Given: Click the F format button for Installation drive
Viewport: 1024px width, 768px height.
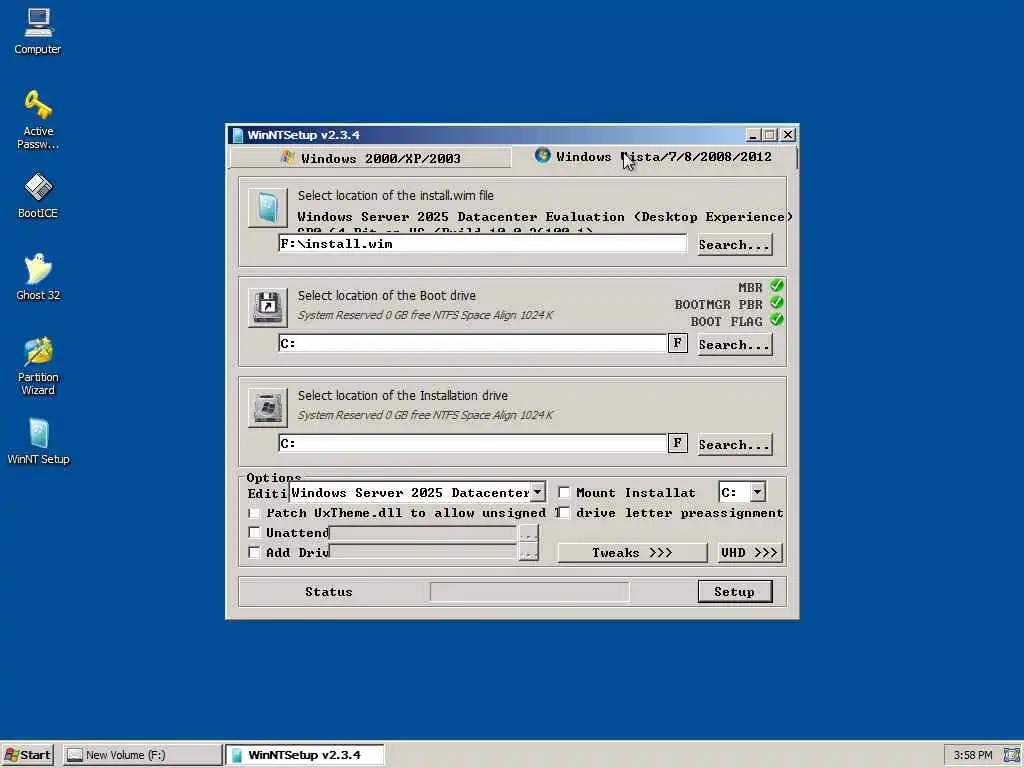Looking at the screenshot, I should 677,443.
